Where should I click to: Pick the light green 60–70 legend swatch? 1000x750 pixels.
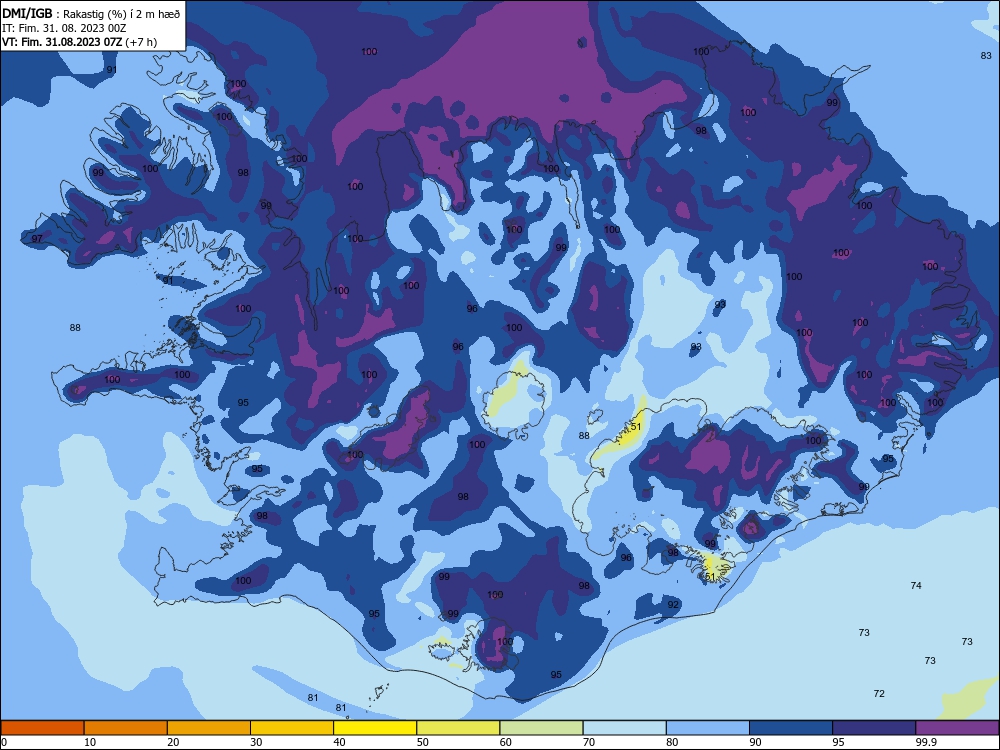click(x=541, y=728)
